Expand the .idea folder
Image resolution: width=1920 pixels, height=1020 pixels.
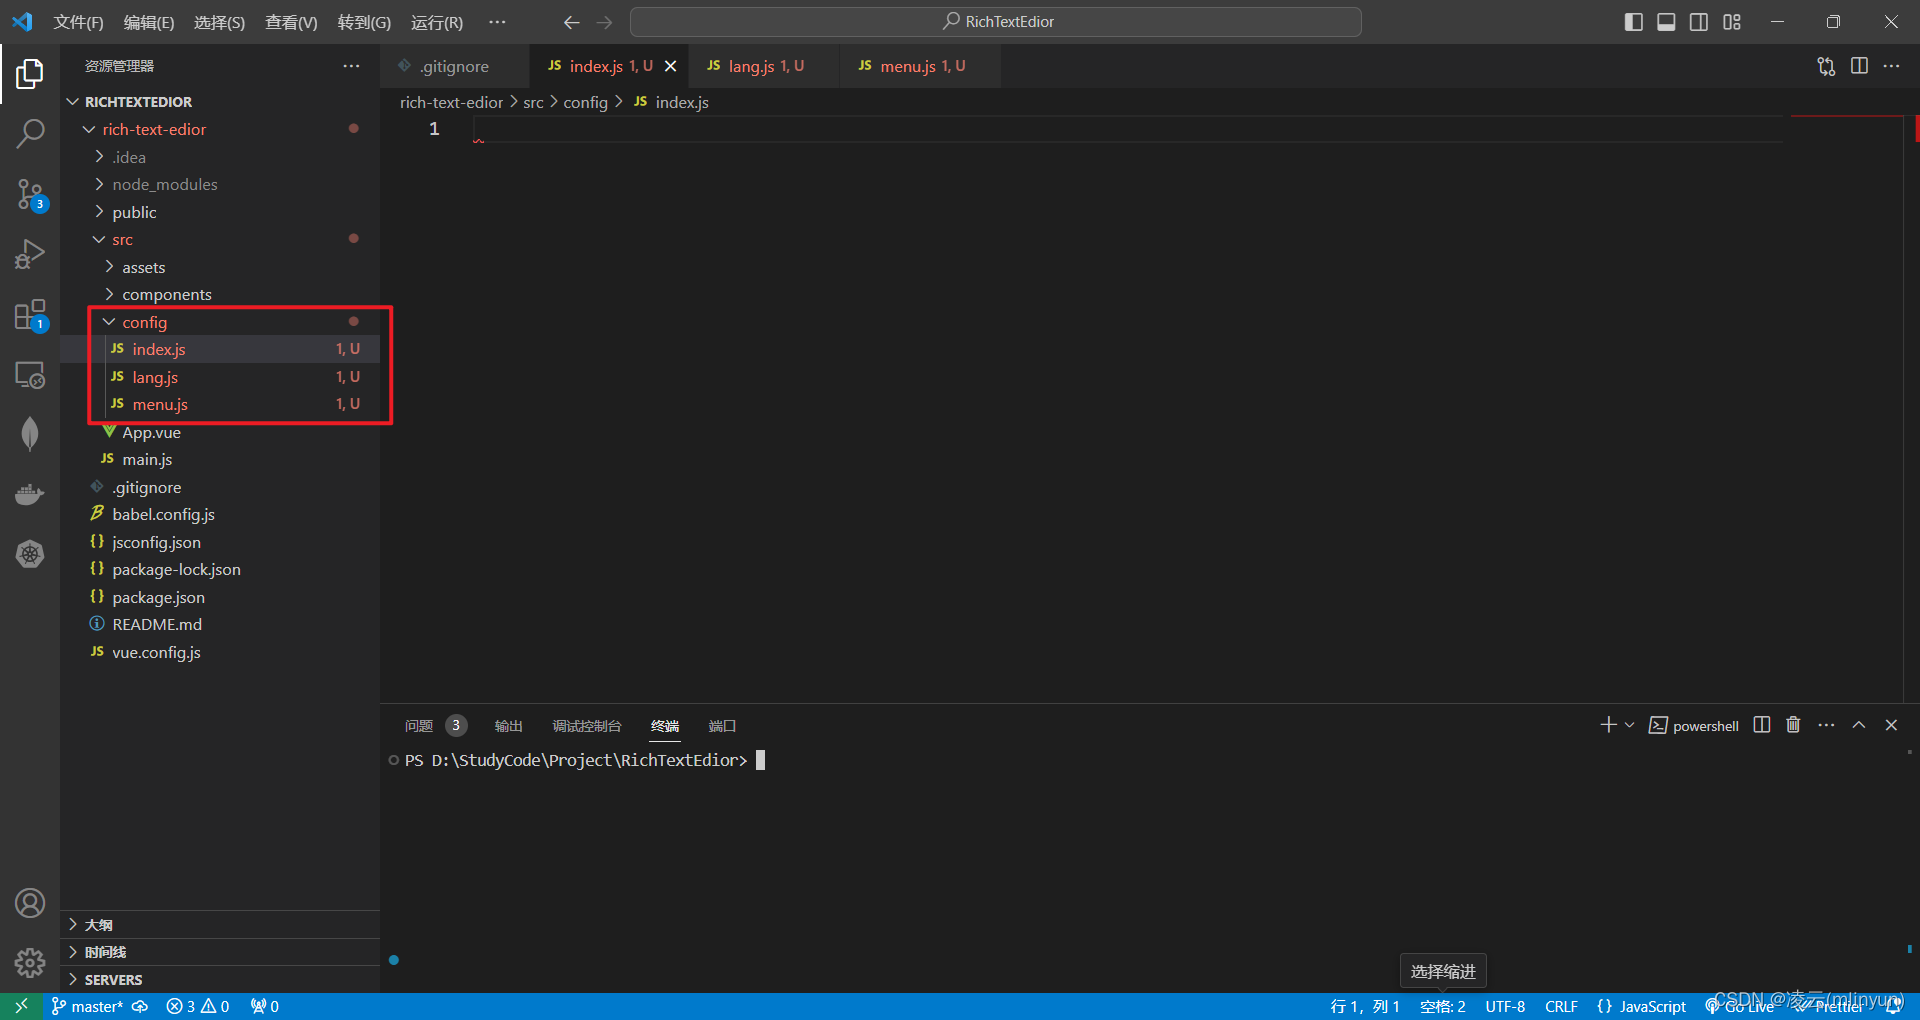[x=220, y=157]
